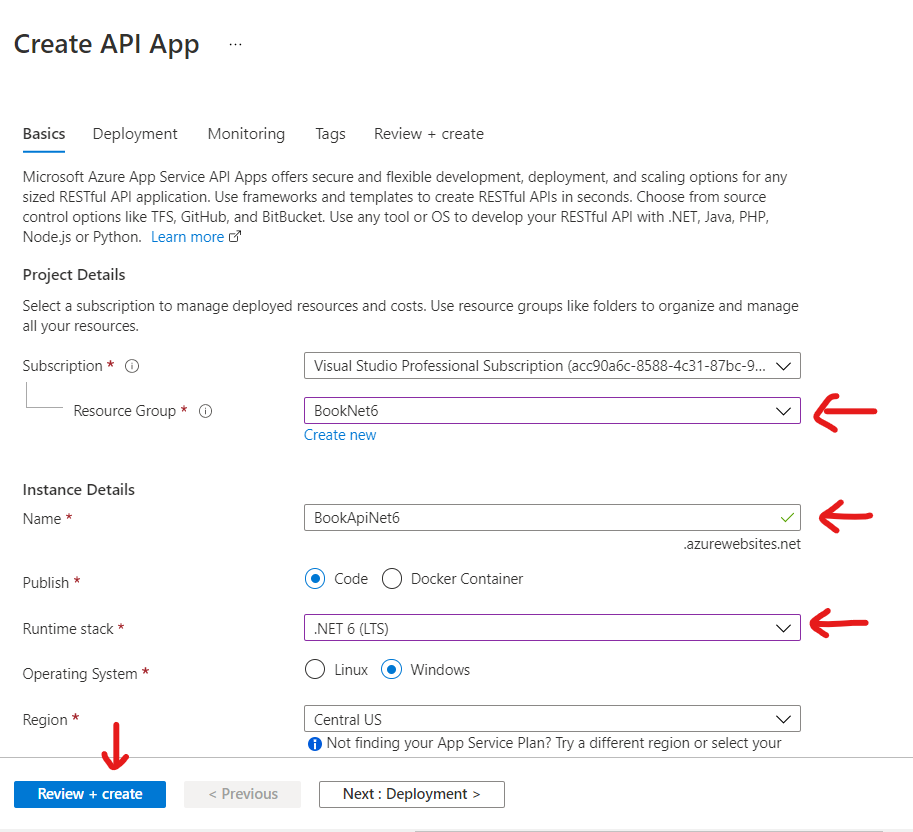Click the Resource Group info icon

(205, 410)
